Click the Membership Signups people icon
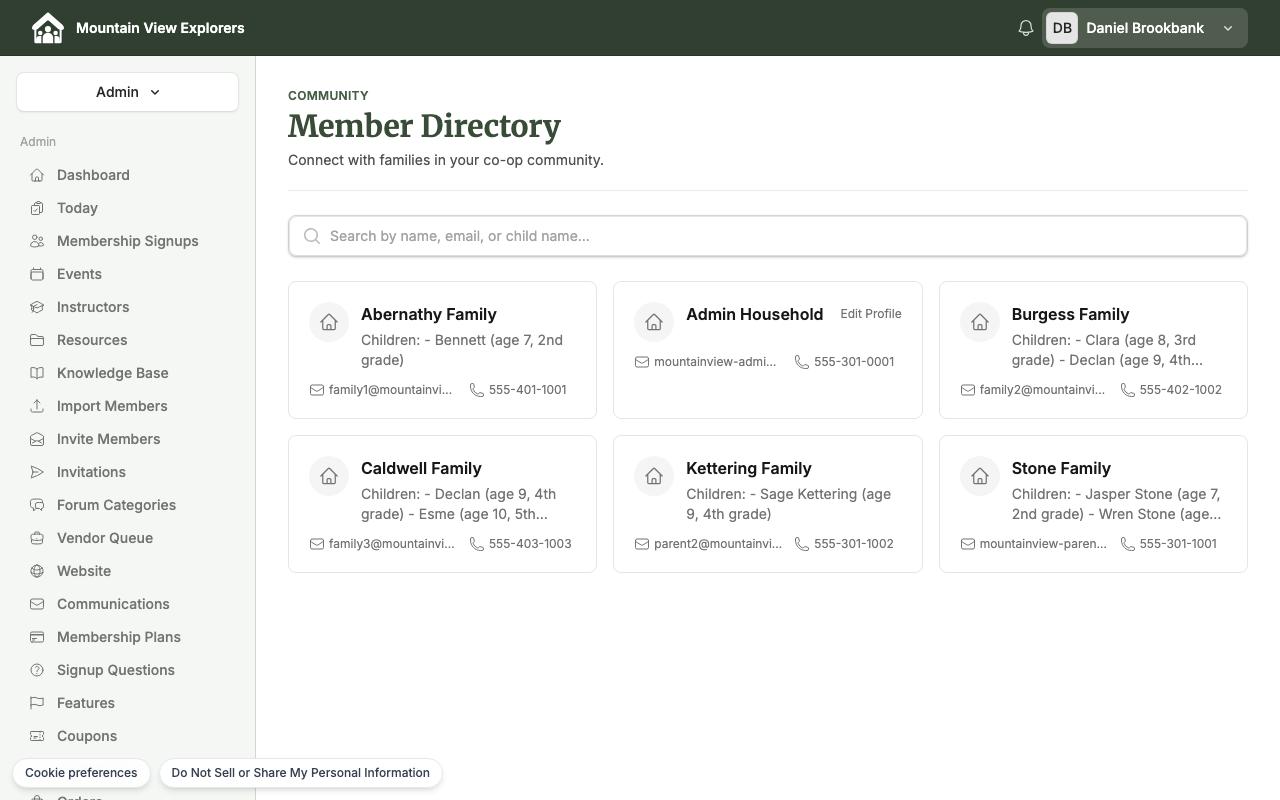Image resolution: width=1280 pixels, height=800 pixels. (x=37, y=241)
